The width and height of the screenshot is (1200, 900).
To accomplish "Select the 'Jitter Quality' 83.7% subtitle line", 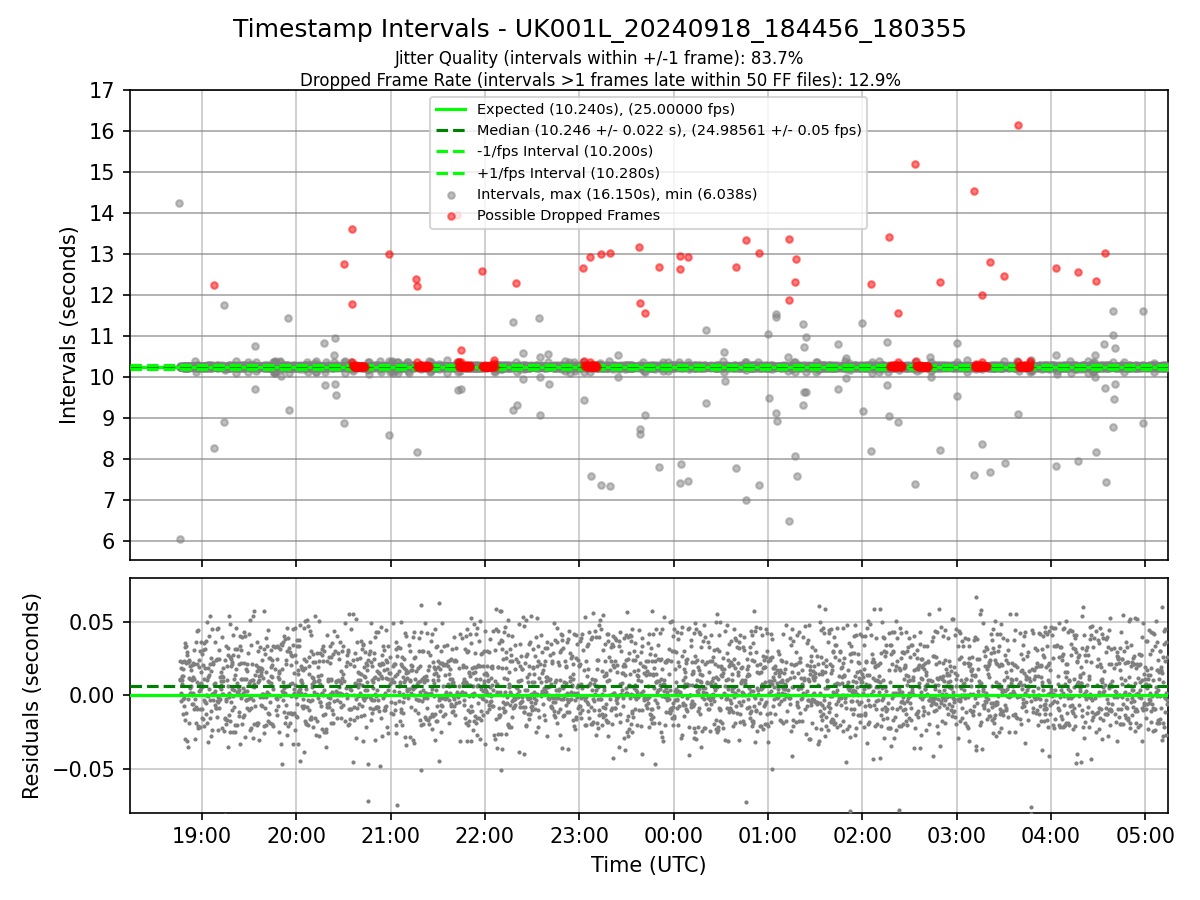I will coord(600,58).
